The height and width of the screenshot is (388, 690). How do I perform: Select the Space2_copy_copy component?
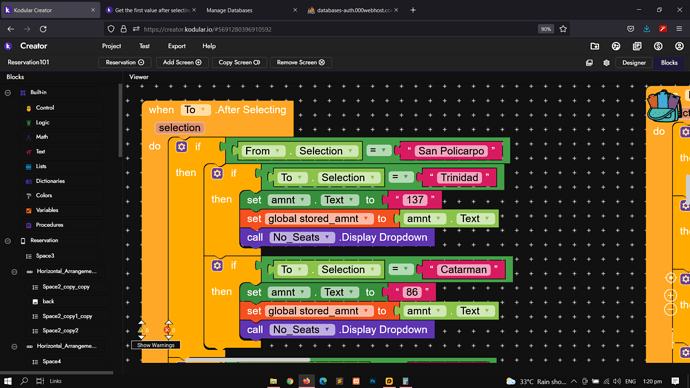[66, 287]
